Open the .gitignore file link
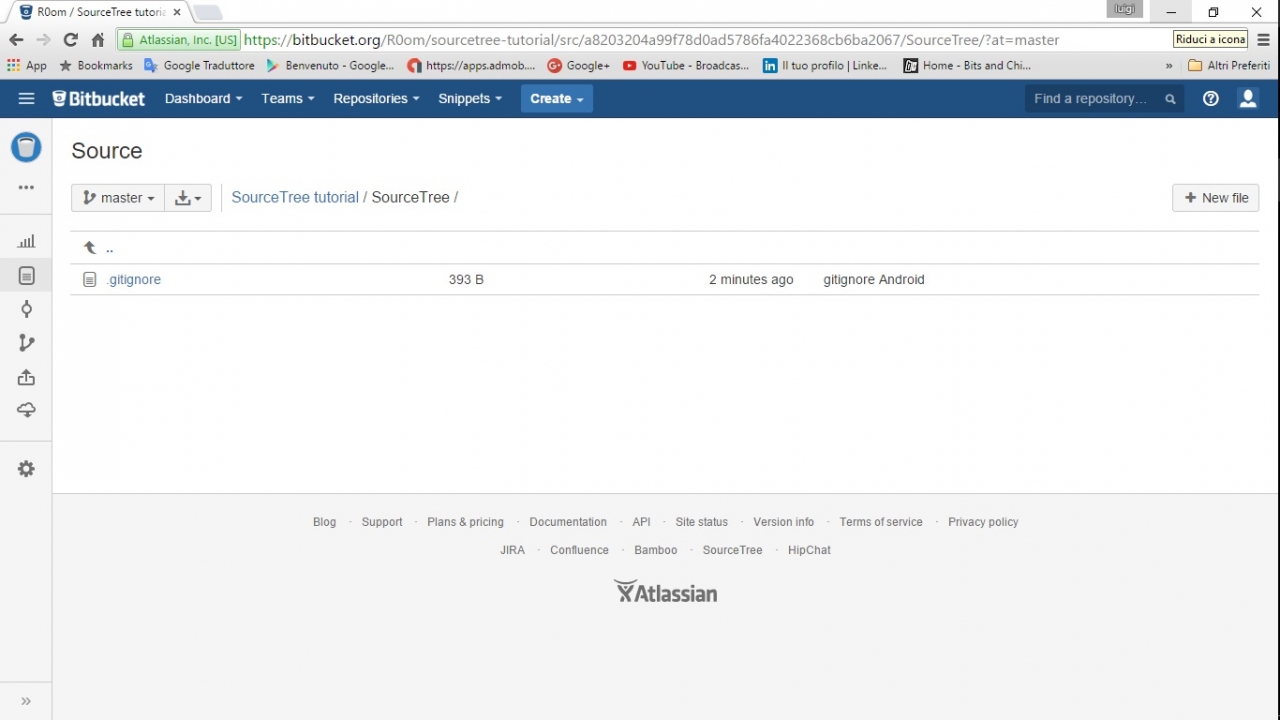The image size is (1280, 720). (134, 280)
